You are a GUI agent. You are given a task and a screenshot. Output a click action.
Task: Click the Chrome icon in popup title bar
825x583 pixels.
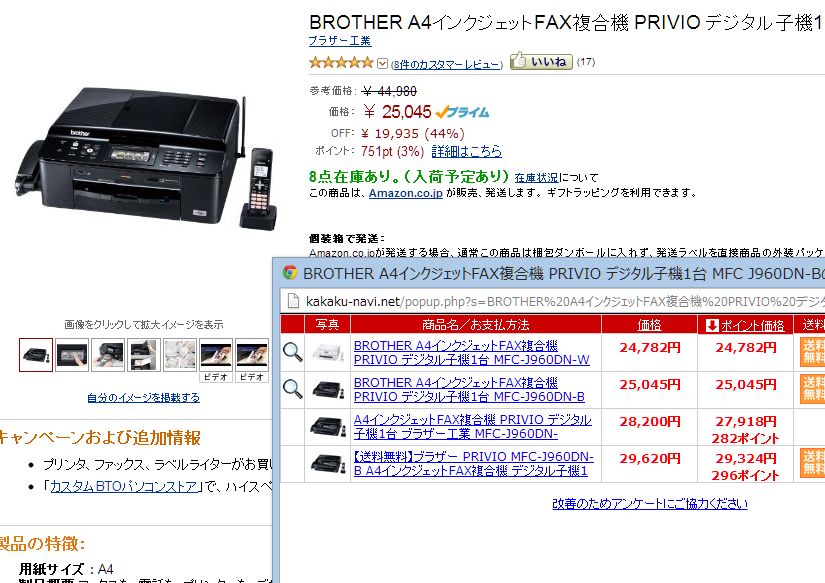(x=290, y=273)
